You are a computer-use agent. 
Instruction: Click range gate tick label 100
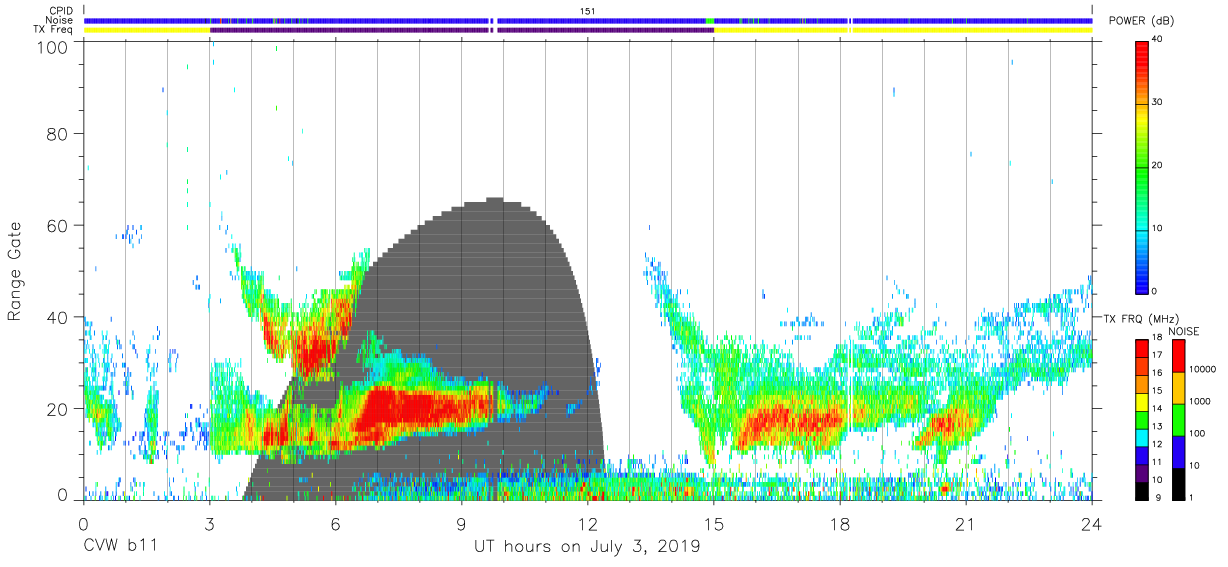(x=50, y=47)
